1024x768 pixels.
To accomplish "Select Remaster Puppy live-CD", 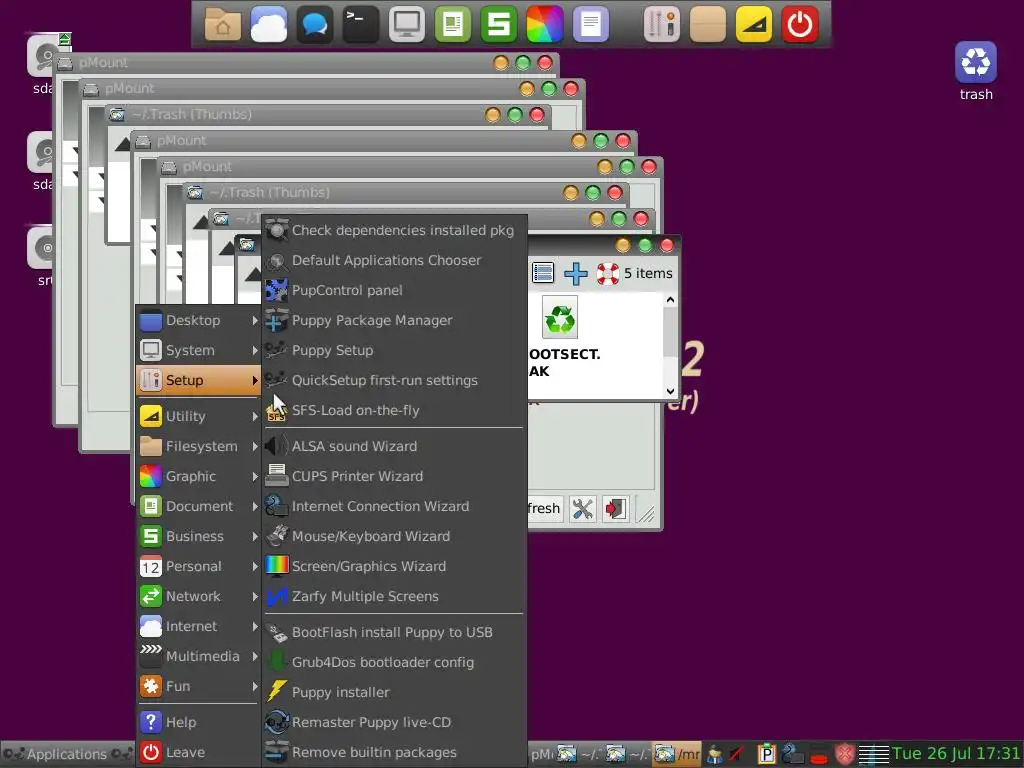I will tap(394, 722).
